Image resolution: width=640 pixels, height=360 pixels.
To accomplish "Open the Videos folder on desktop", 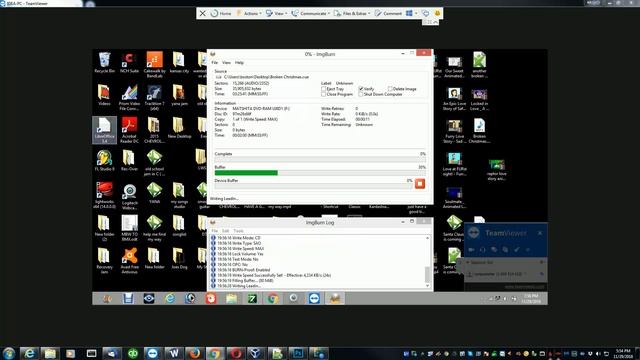I will pos(104,95).
